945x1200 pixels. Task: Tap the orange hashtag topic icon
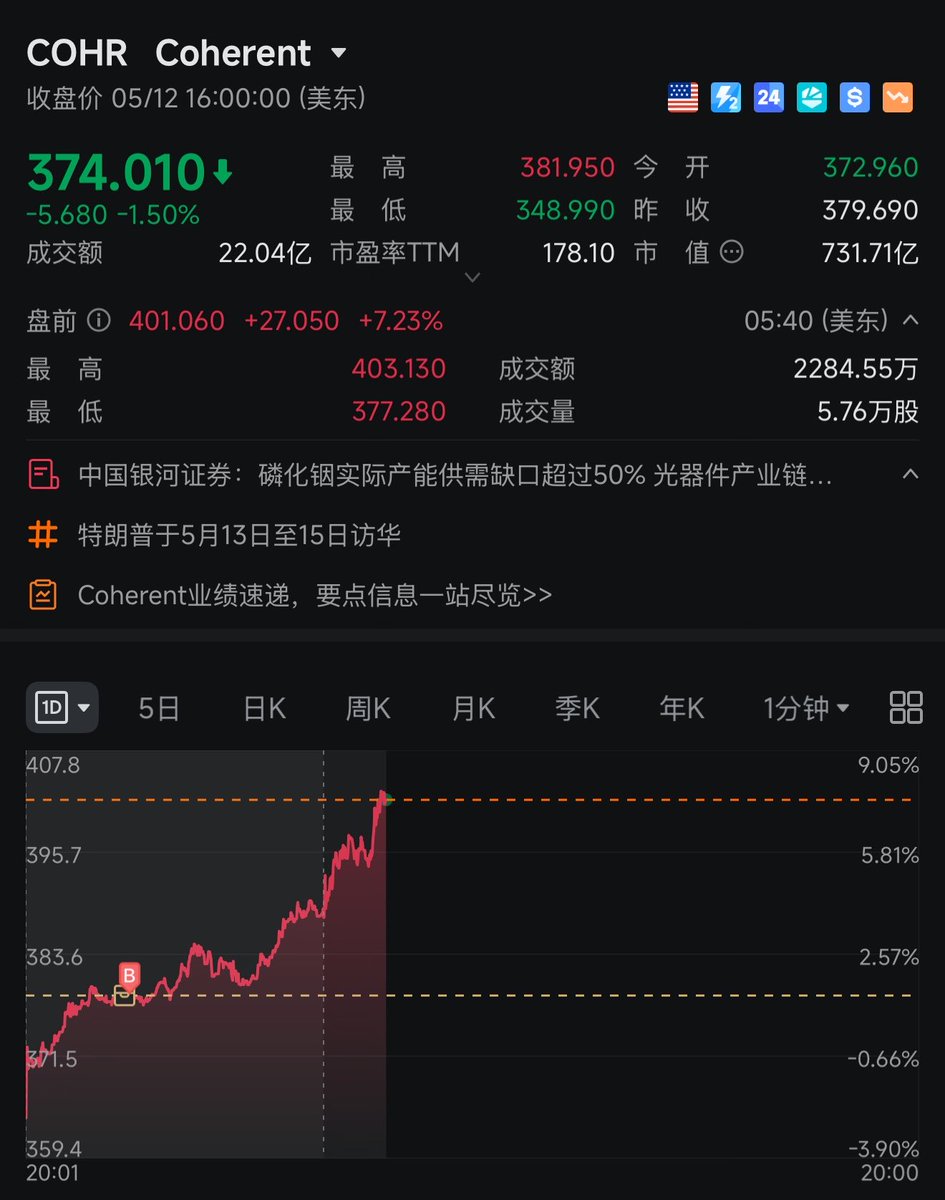43,535
